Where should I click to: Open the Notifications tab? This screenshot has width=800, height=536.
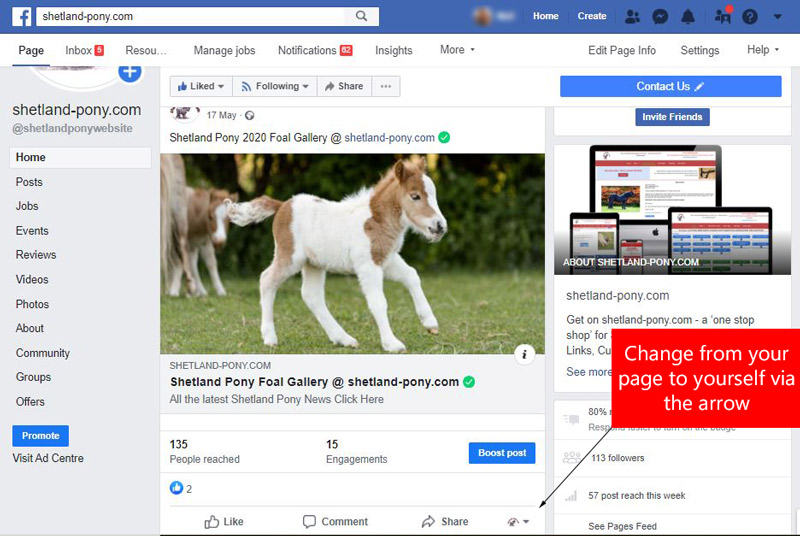coord(315,50)
